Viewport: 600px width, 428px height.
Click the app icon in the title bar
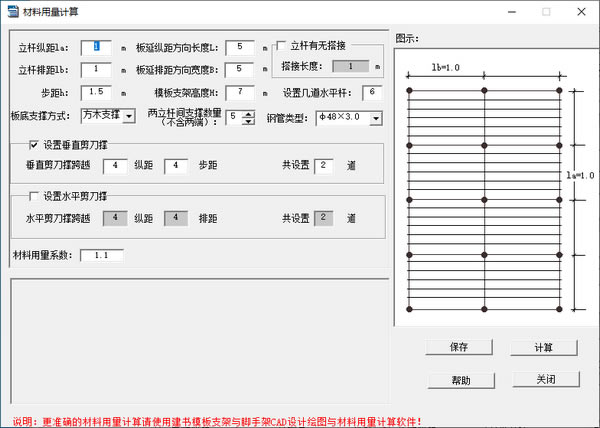[13, 11]
